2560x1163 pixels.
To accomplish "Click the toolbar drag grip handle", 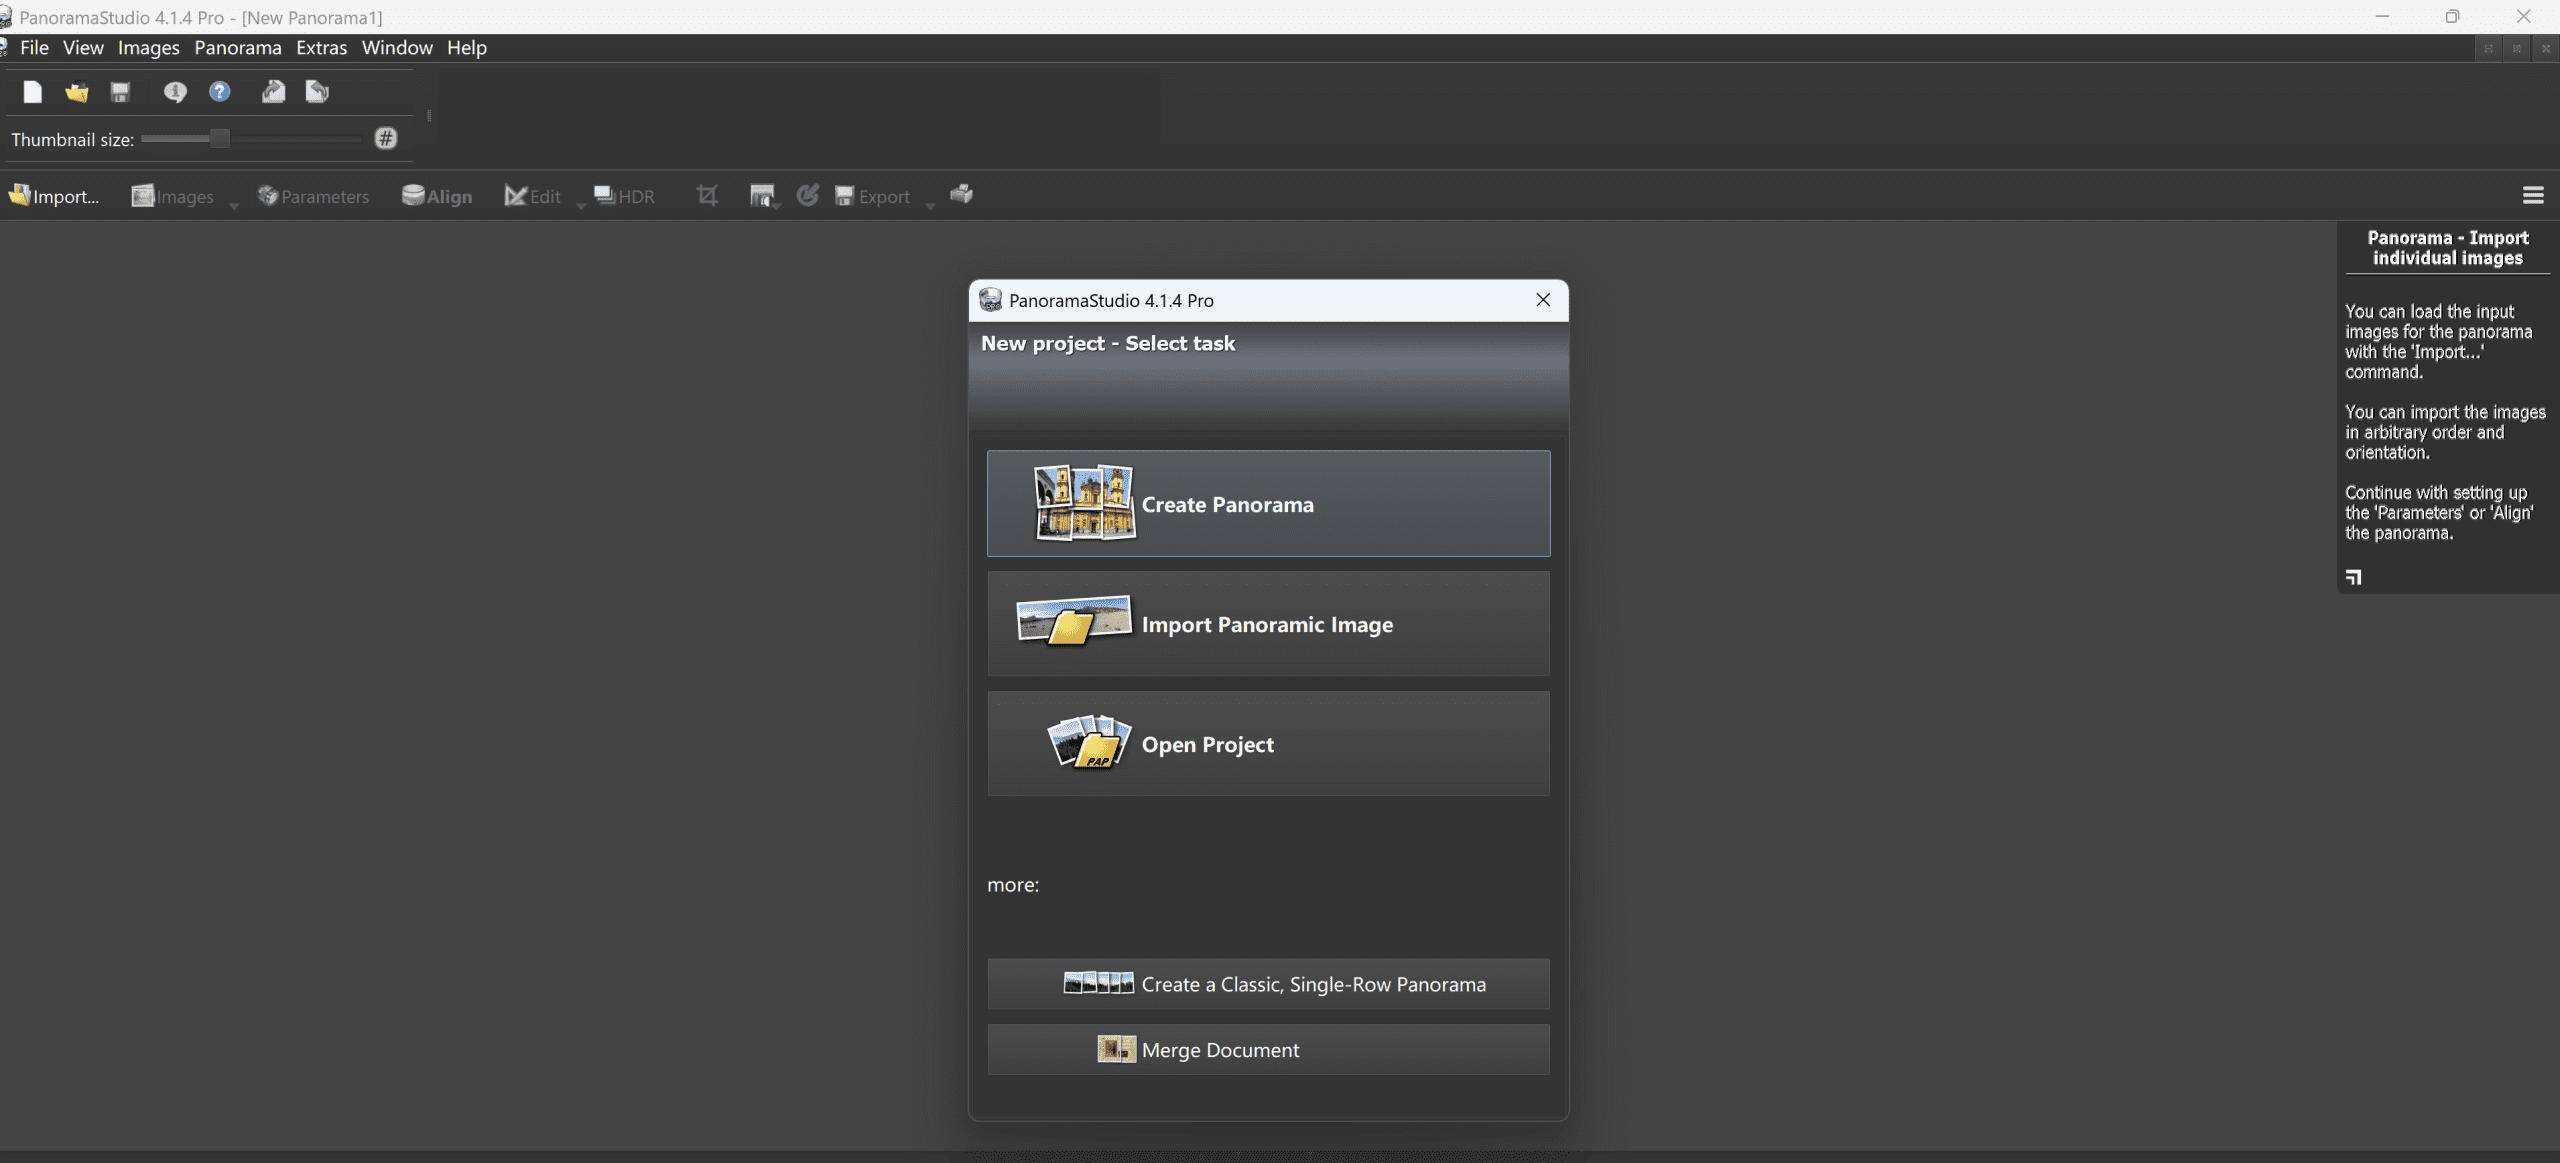I will (x=429, y=116).
